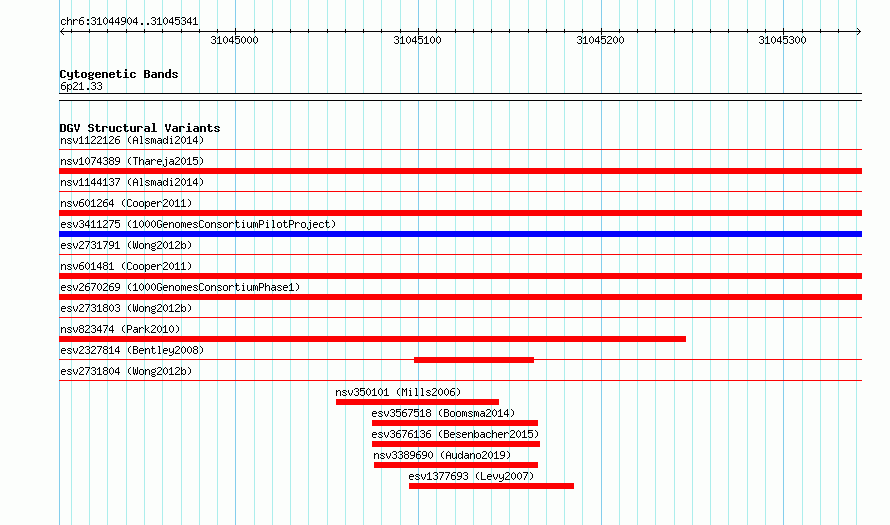Click the red esv3567518 variant bar

pos(455,423)
